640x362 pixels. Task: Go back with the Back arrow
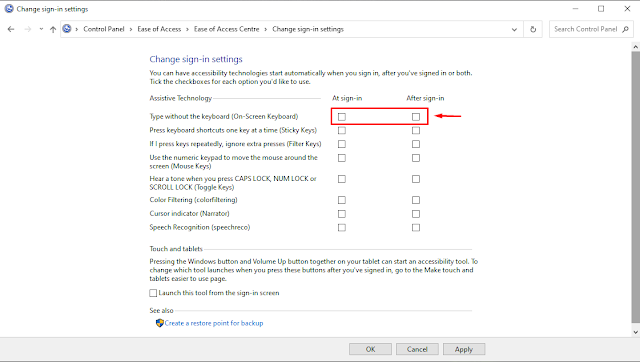(x=11, y=29)
